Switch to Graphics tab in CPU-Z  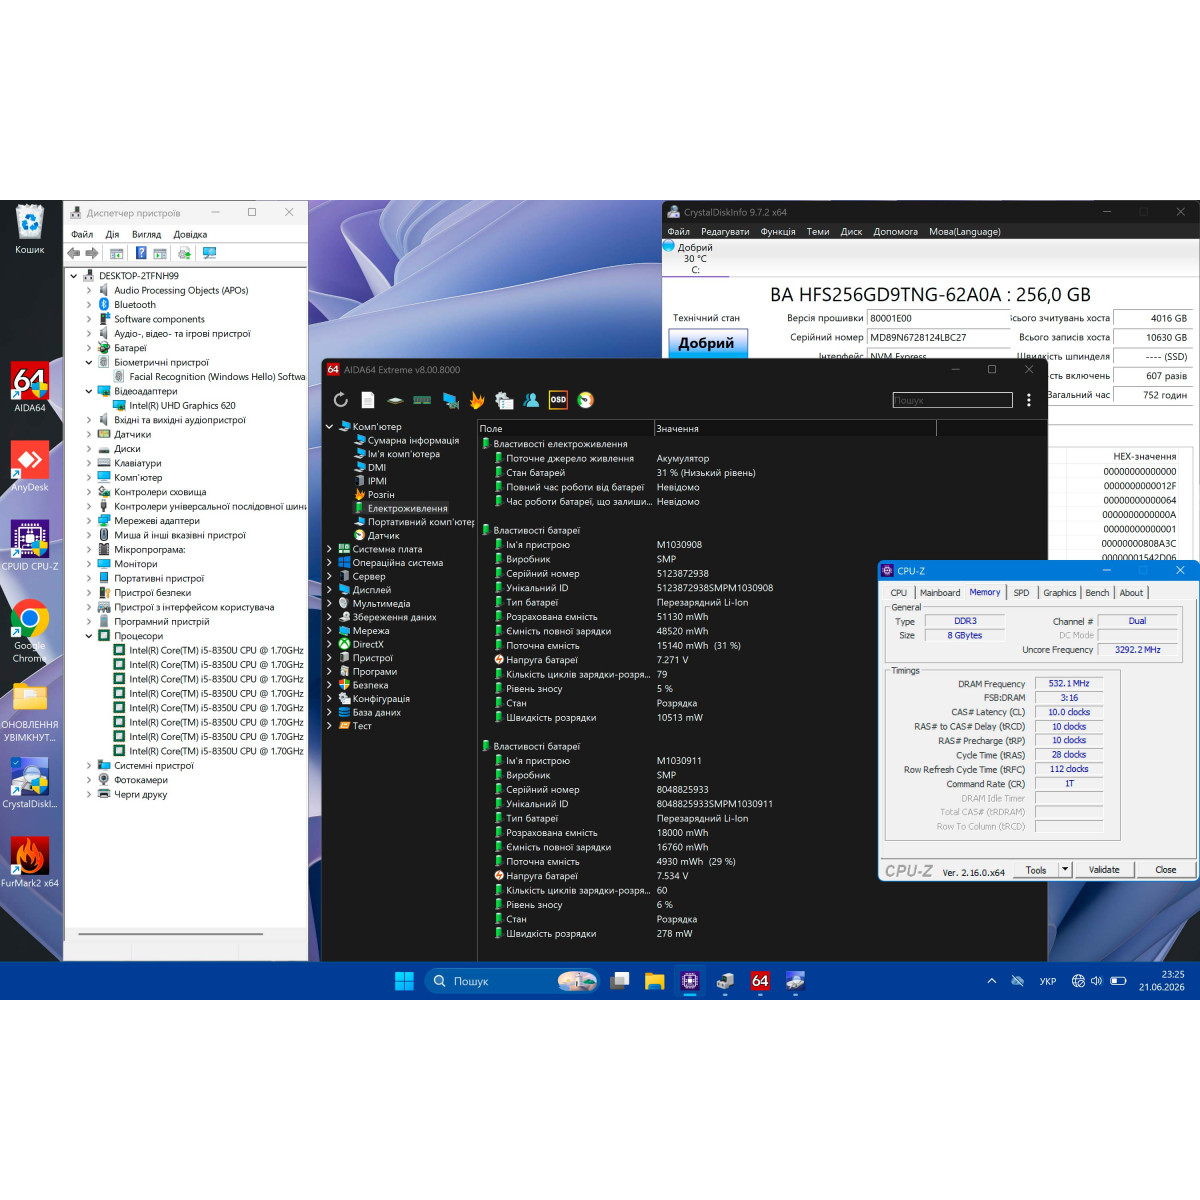tap(1060, 593)
